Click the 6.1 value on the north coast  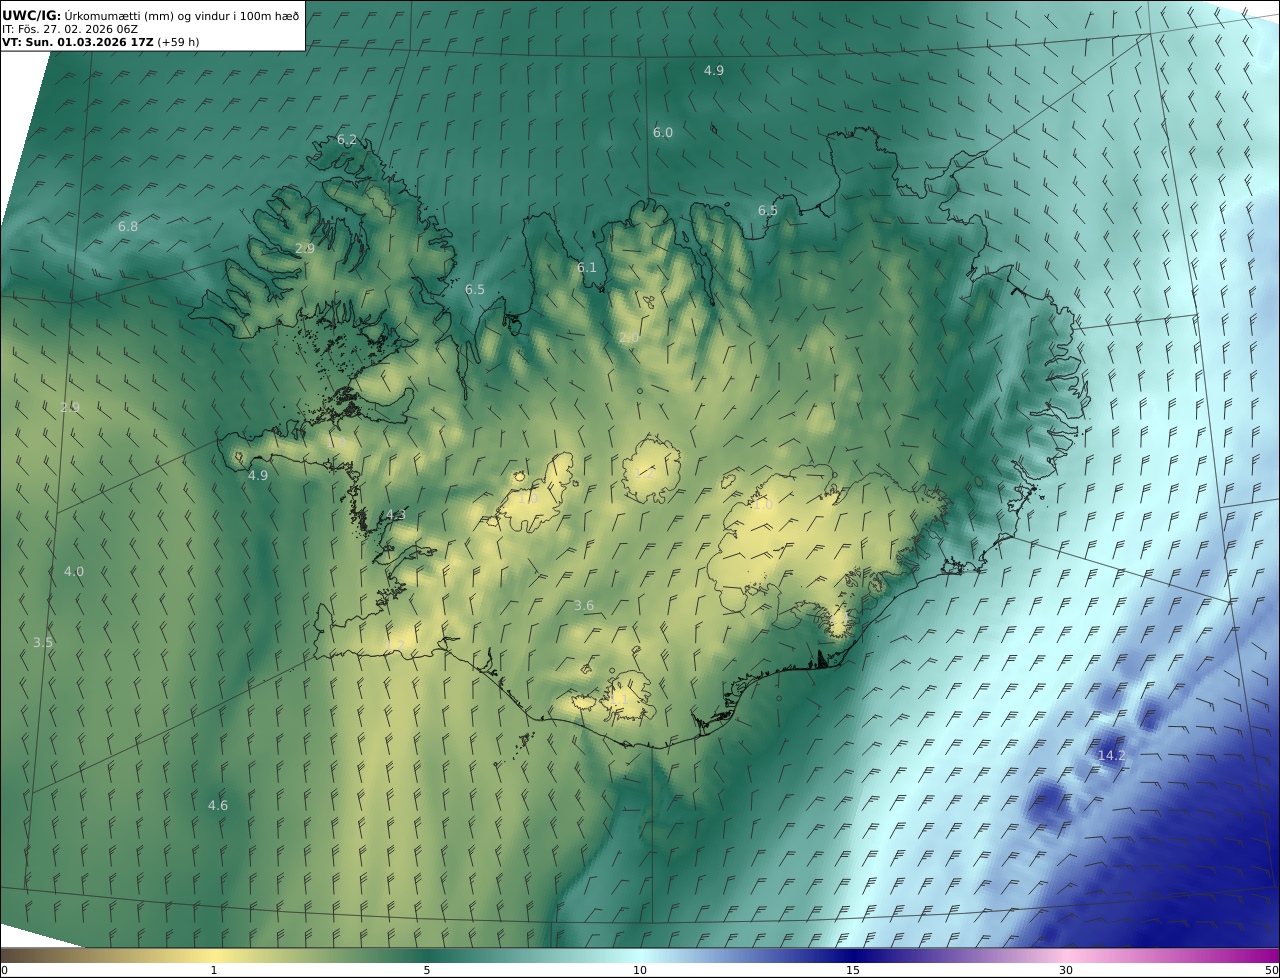click(586, 267)
